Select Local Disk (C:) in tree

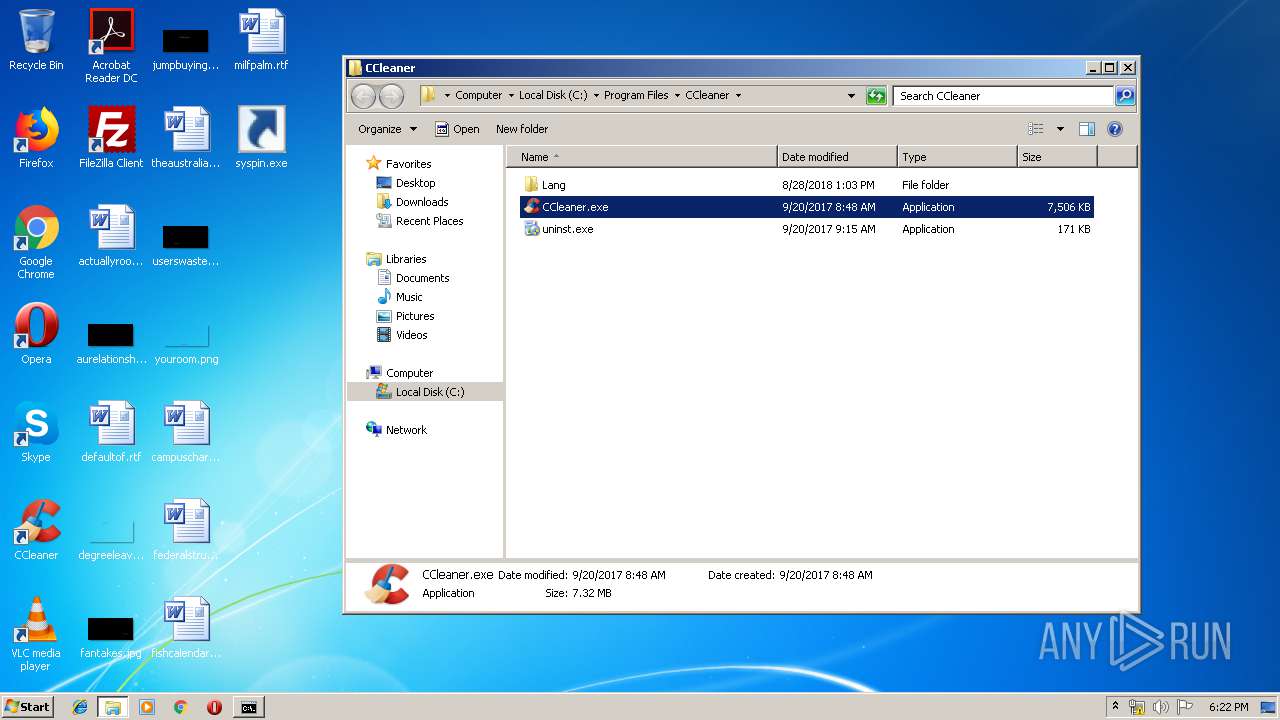click(424, 392)
